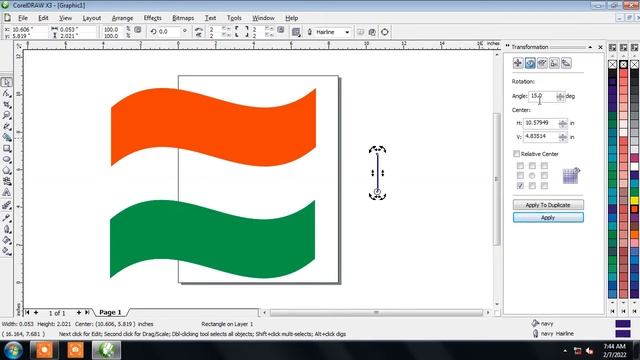Open Skew tab in Transformation docker
This screenshot has height=360, width=640.
[566, 63]
